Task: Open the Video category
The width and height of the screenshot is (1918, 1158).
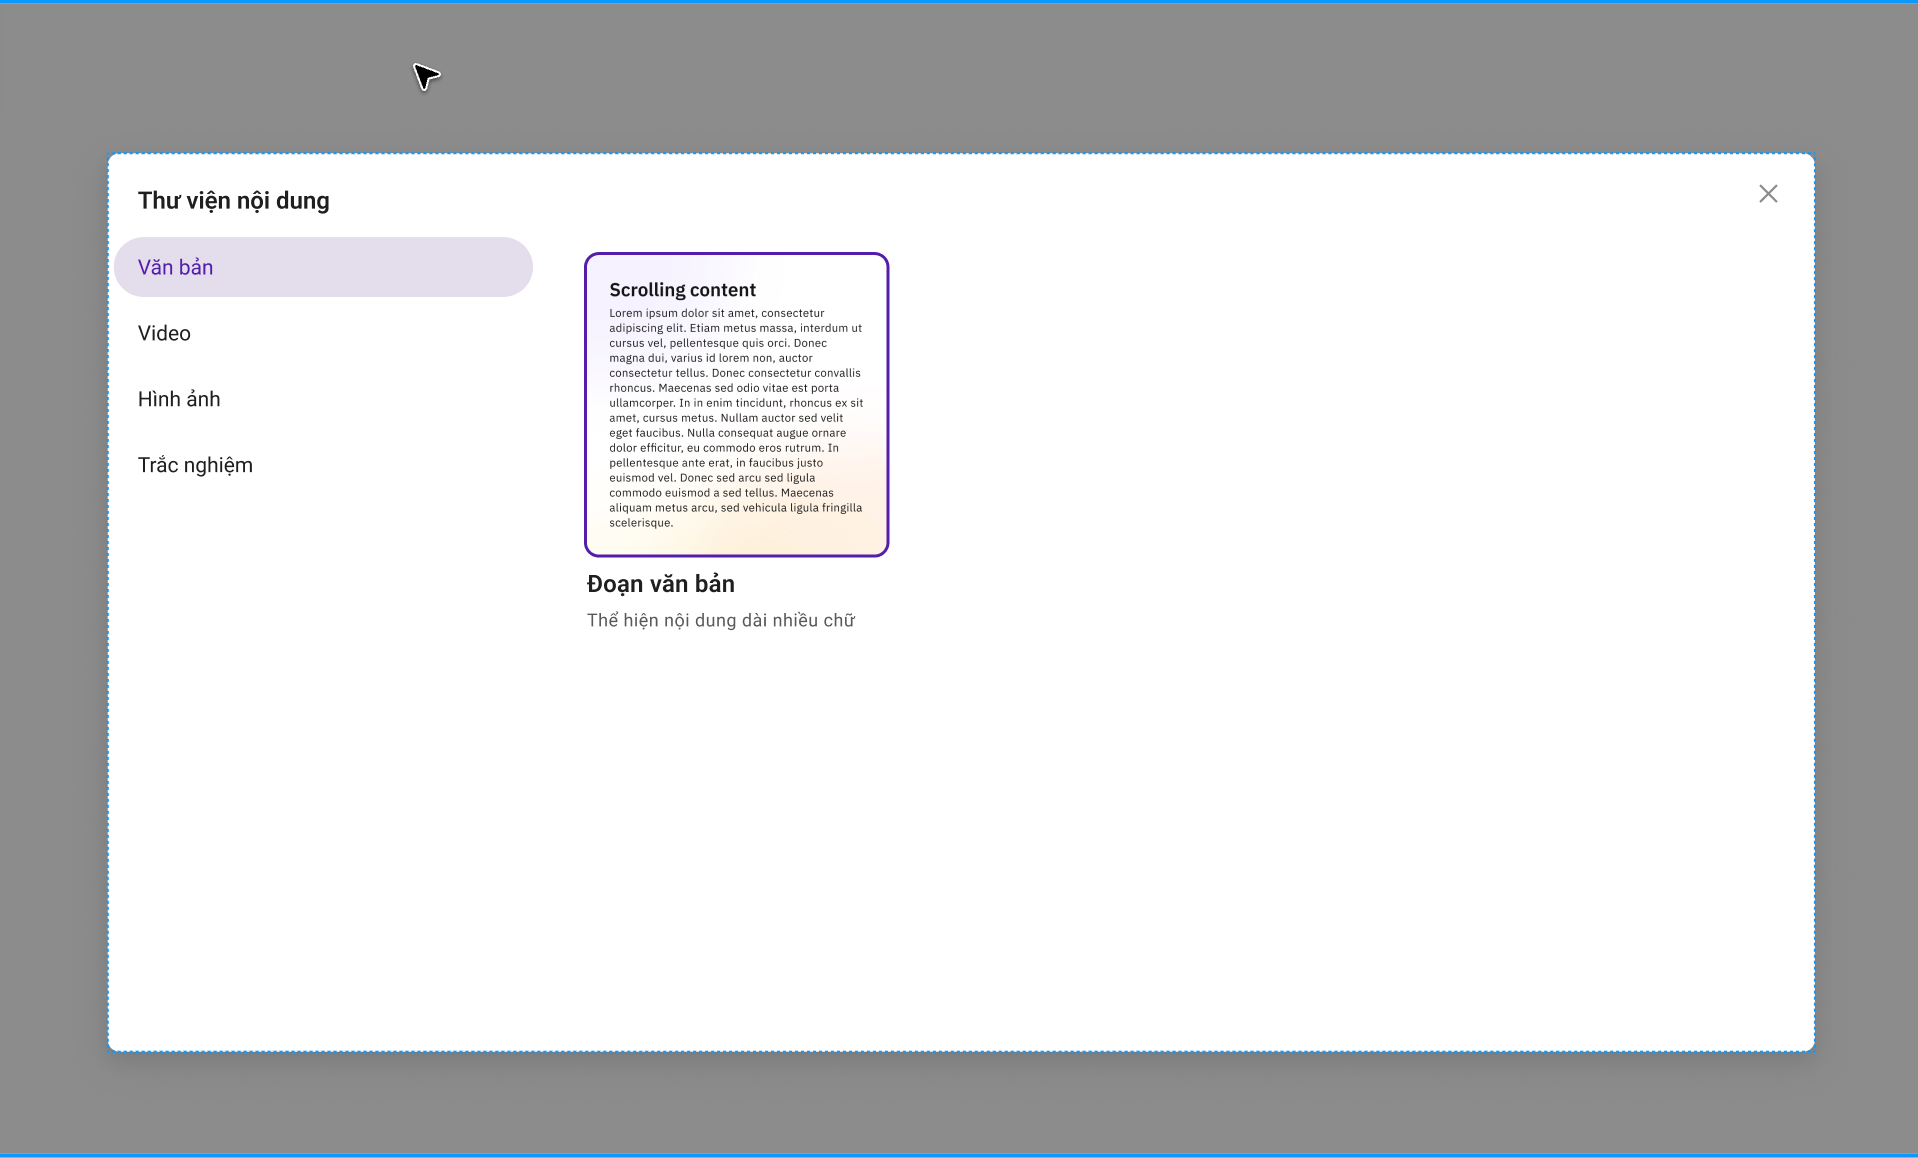Action: click(x=323, y=333)
